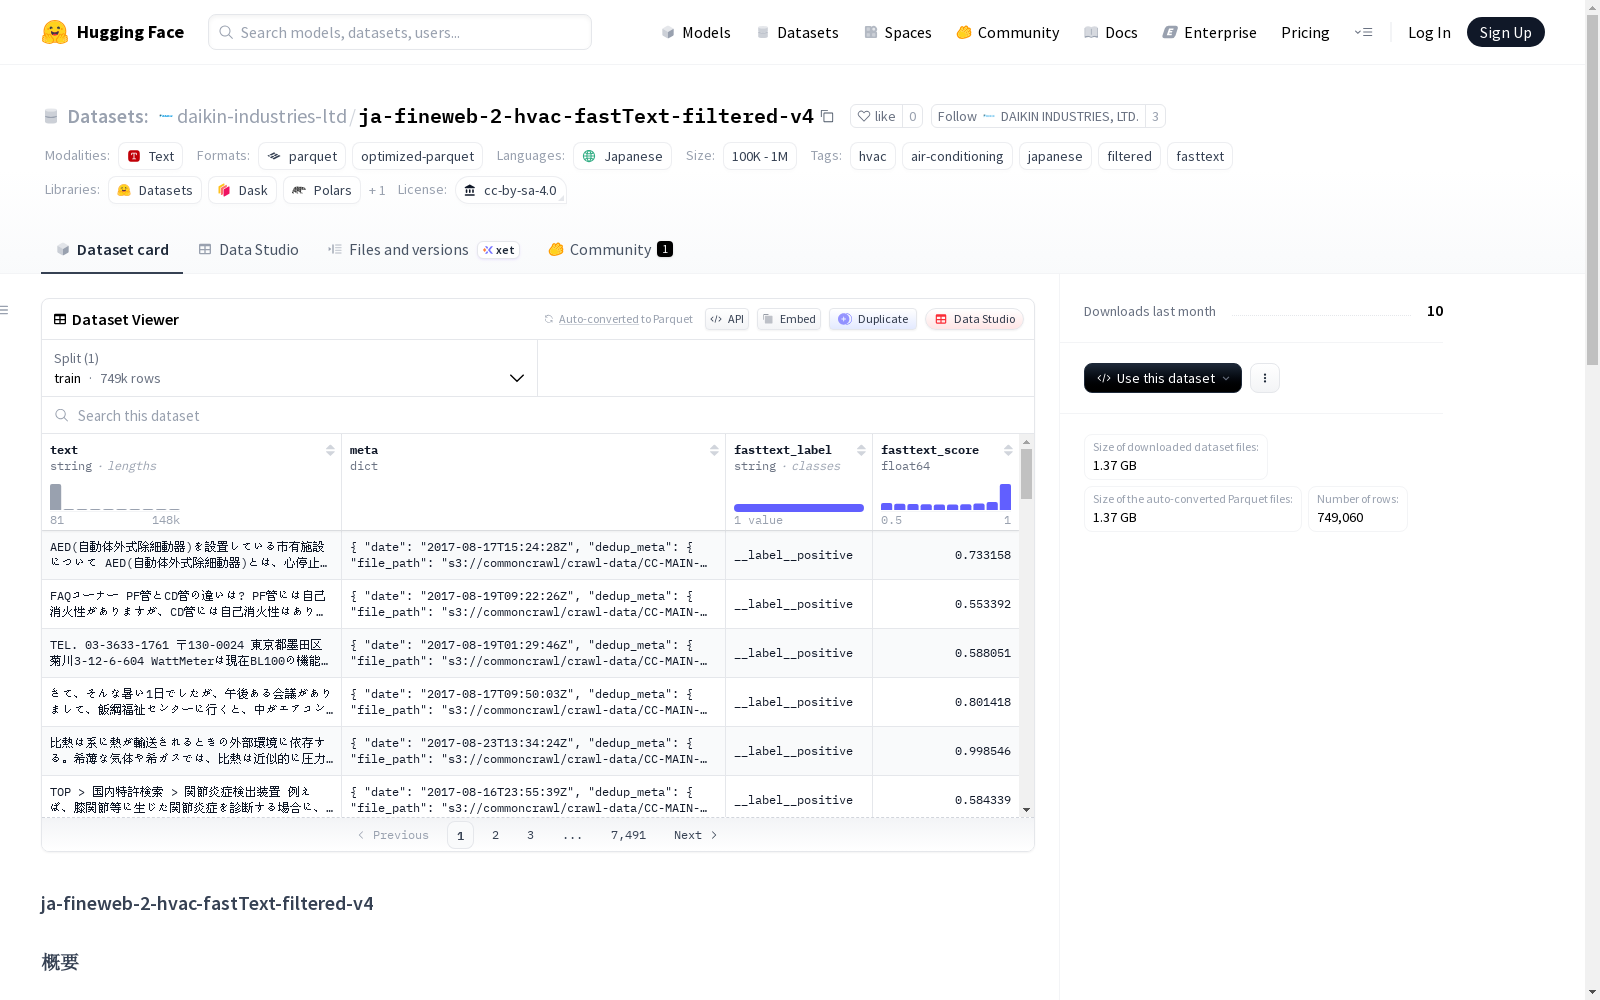Screen dimensions: 1600x1000
Task: Click the Datasets library tag
Action: tap(155, 190)
